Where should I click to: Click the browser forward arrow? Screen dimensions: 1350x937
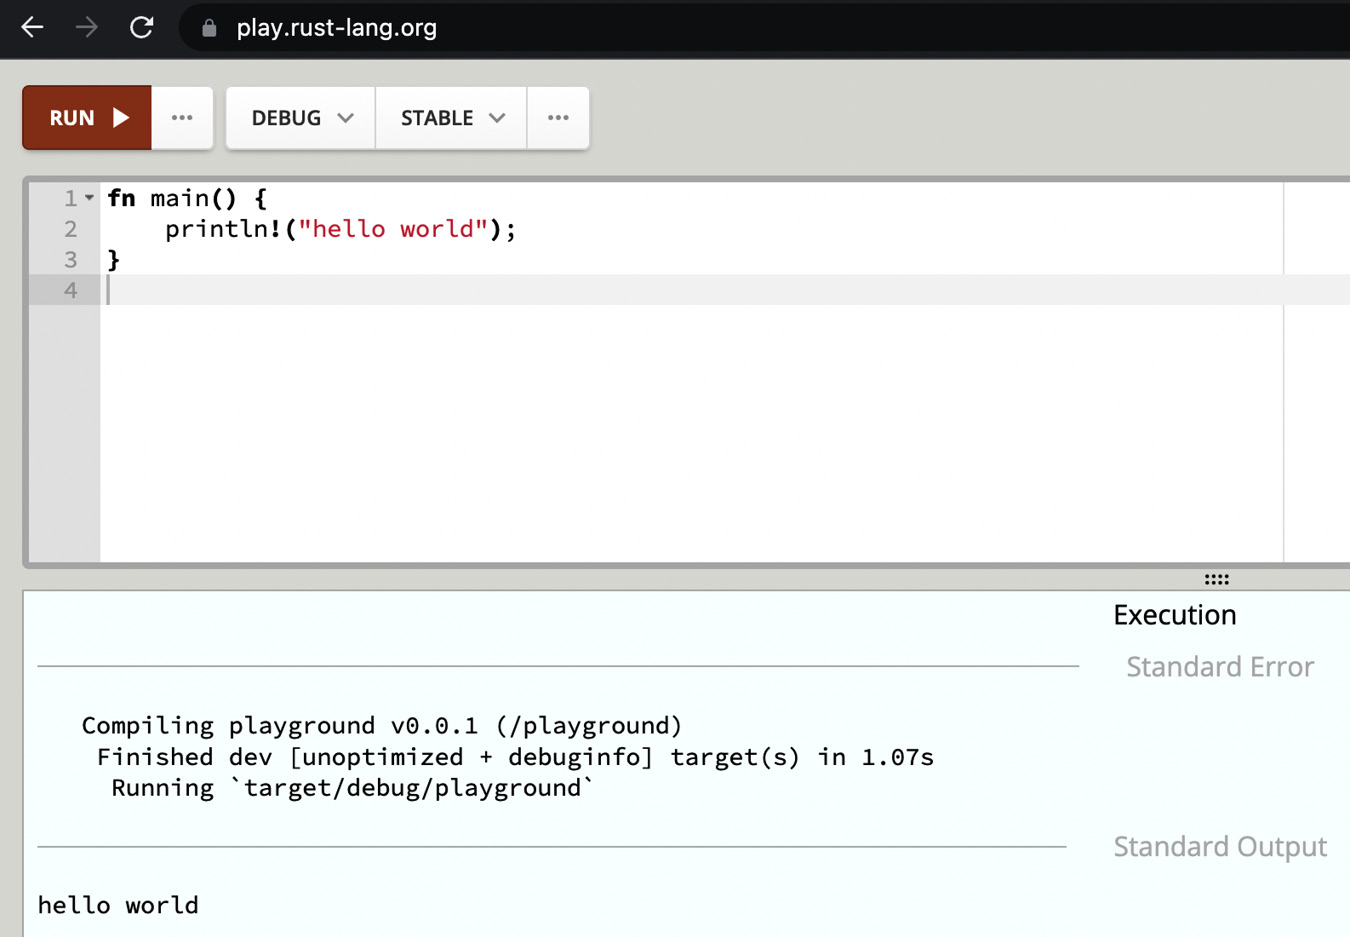click(x=87, y=27)
